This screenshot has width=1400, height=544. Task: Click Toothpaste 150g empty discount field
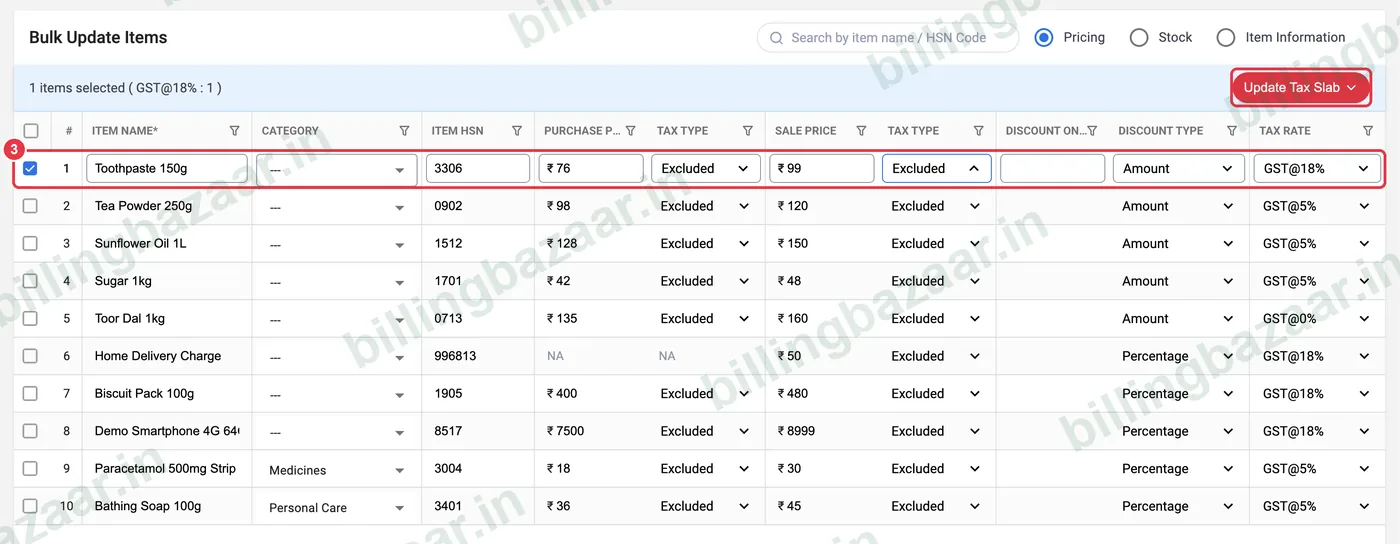point(1052,168)
